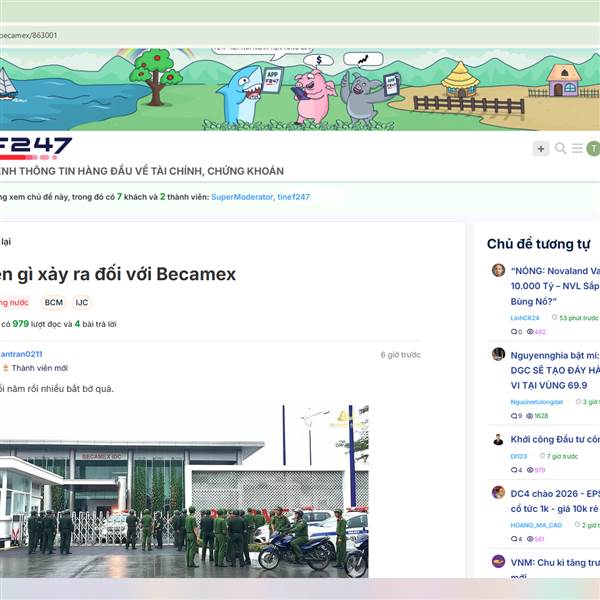600x600 pixels.
Task: Click the Novaland topic author avatar
Action: tap(498, 270)
